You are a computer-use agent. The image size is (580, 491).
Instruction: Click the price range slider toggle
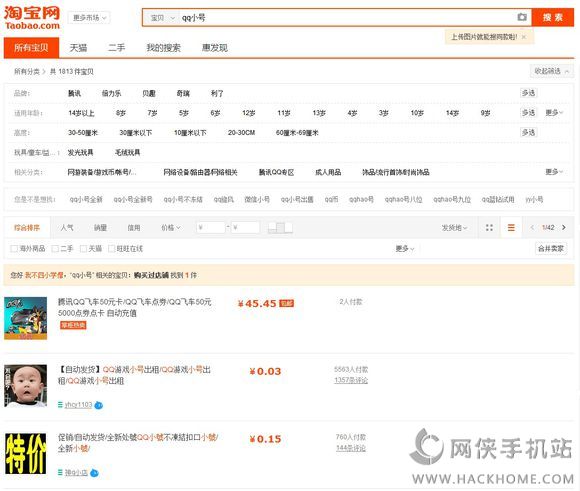[280, 228]
